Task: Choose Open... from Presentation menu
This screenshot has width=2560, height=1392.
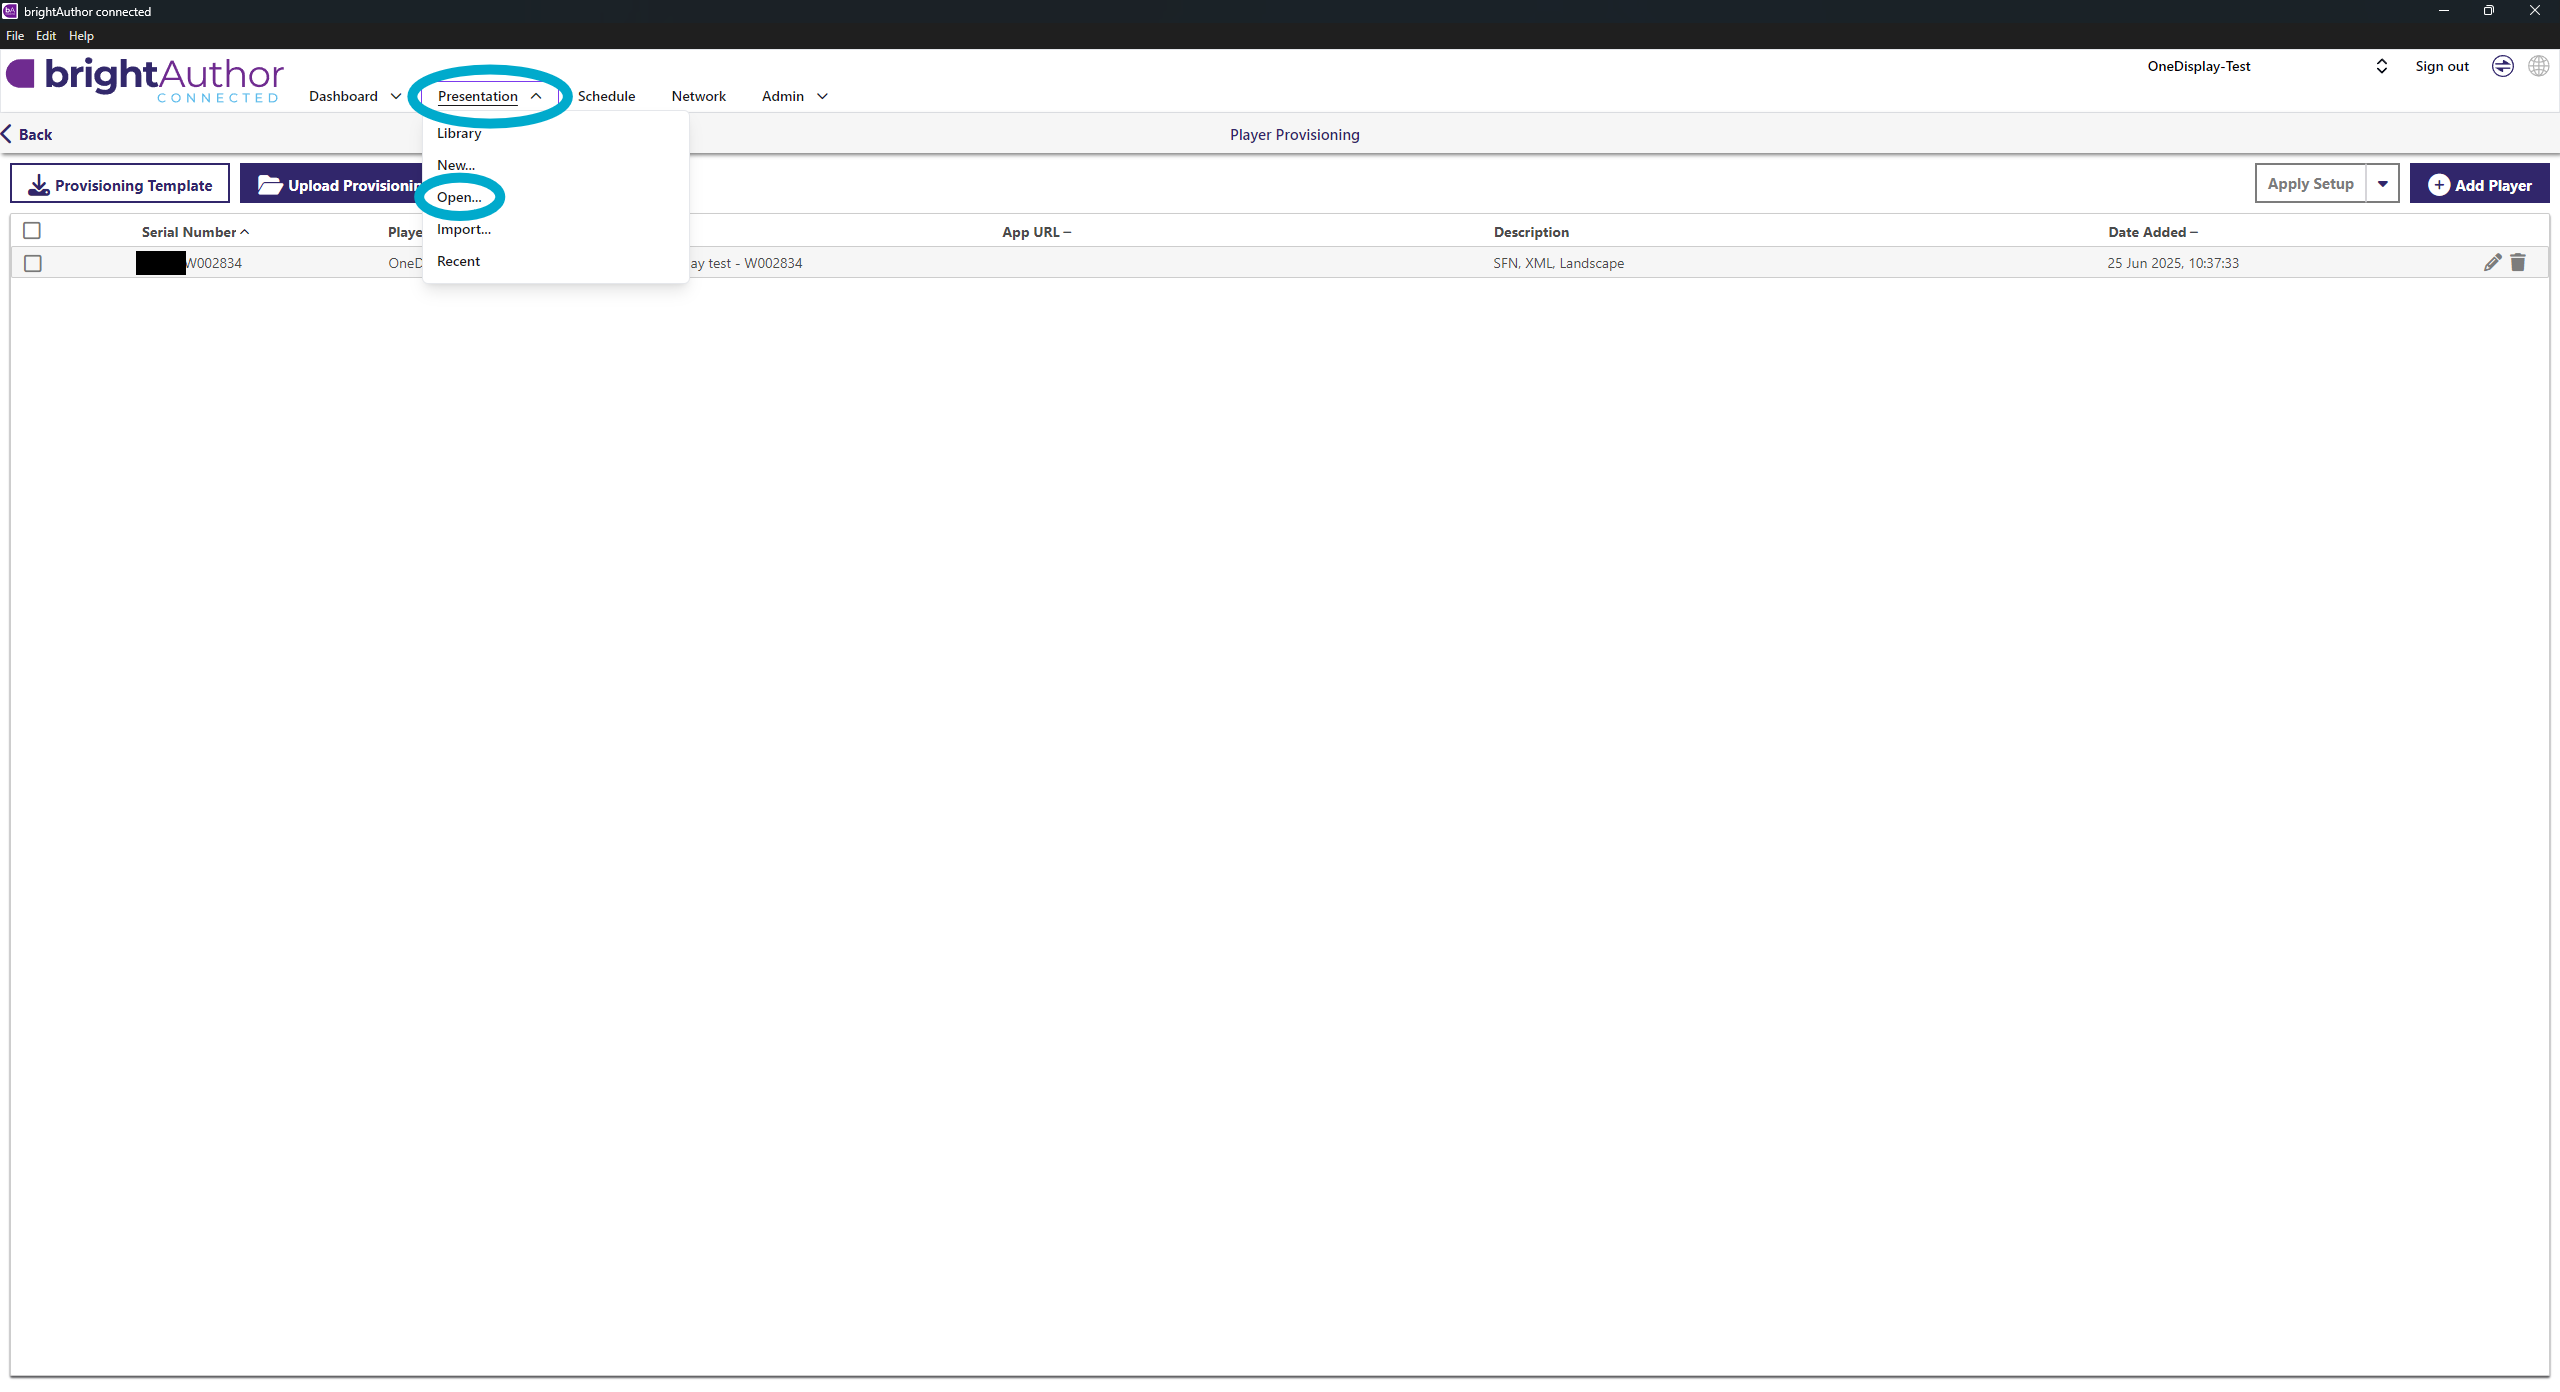Action: [x=459, y=197]
